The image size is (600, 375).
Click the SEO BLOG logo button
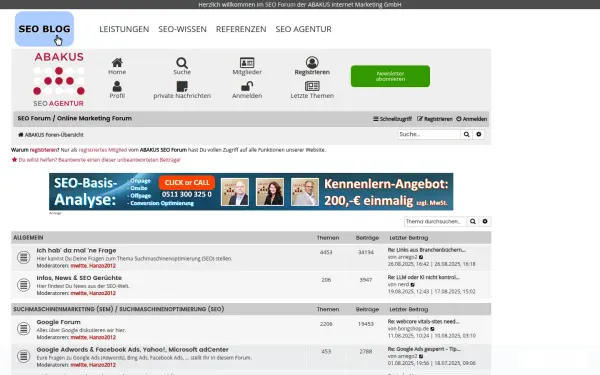(44, 29)
